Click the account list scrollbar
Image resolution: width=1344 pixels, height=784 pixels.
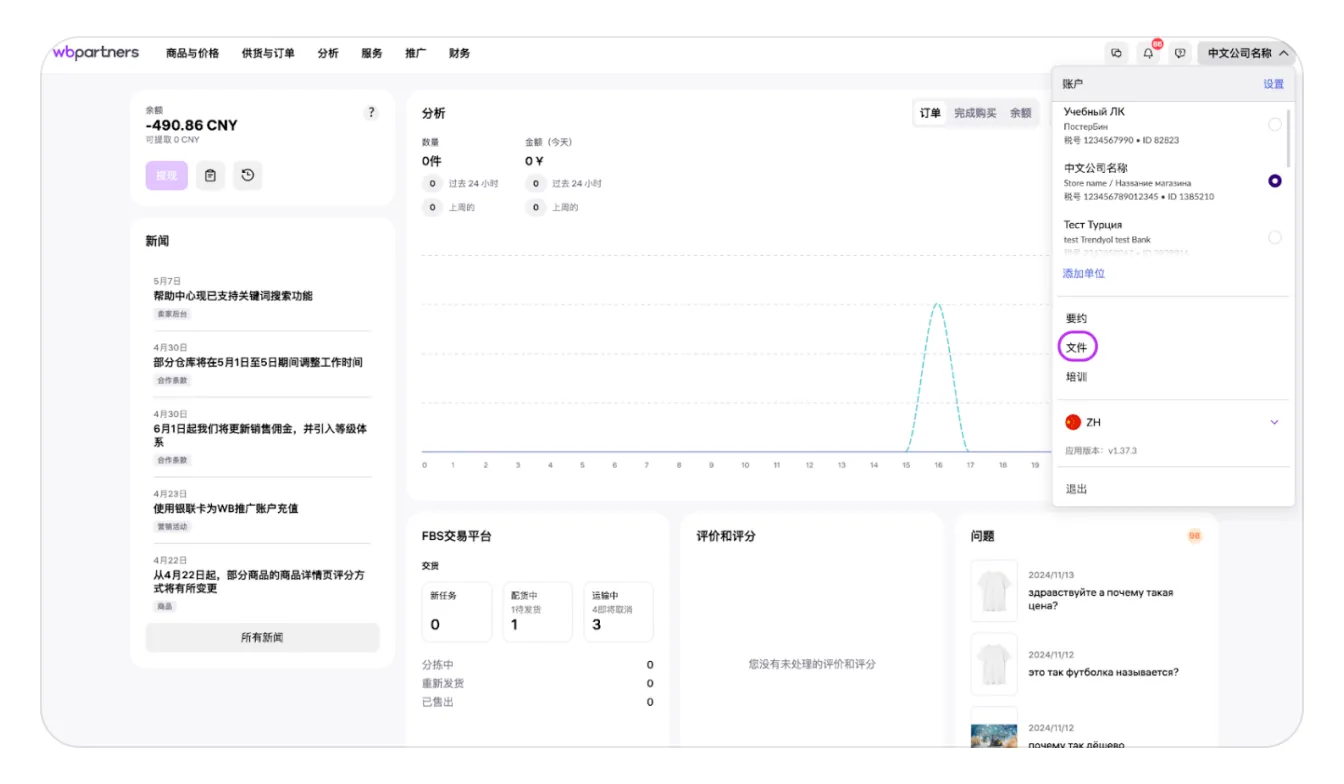(1290, 138)
